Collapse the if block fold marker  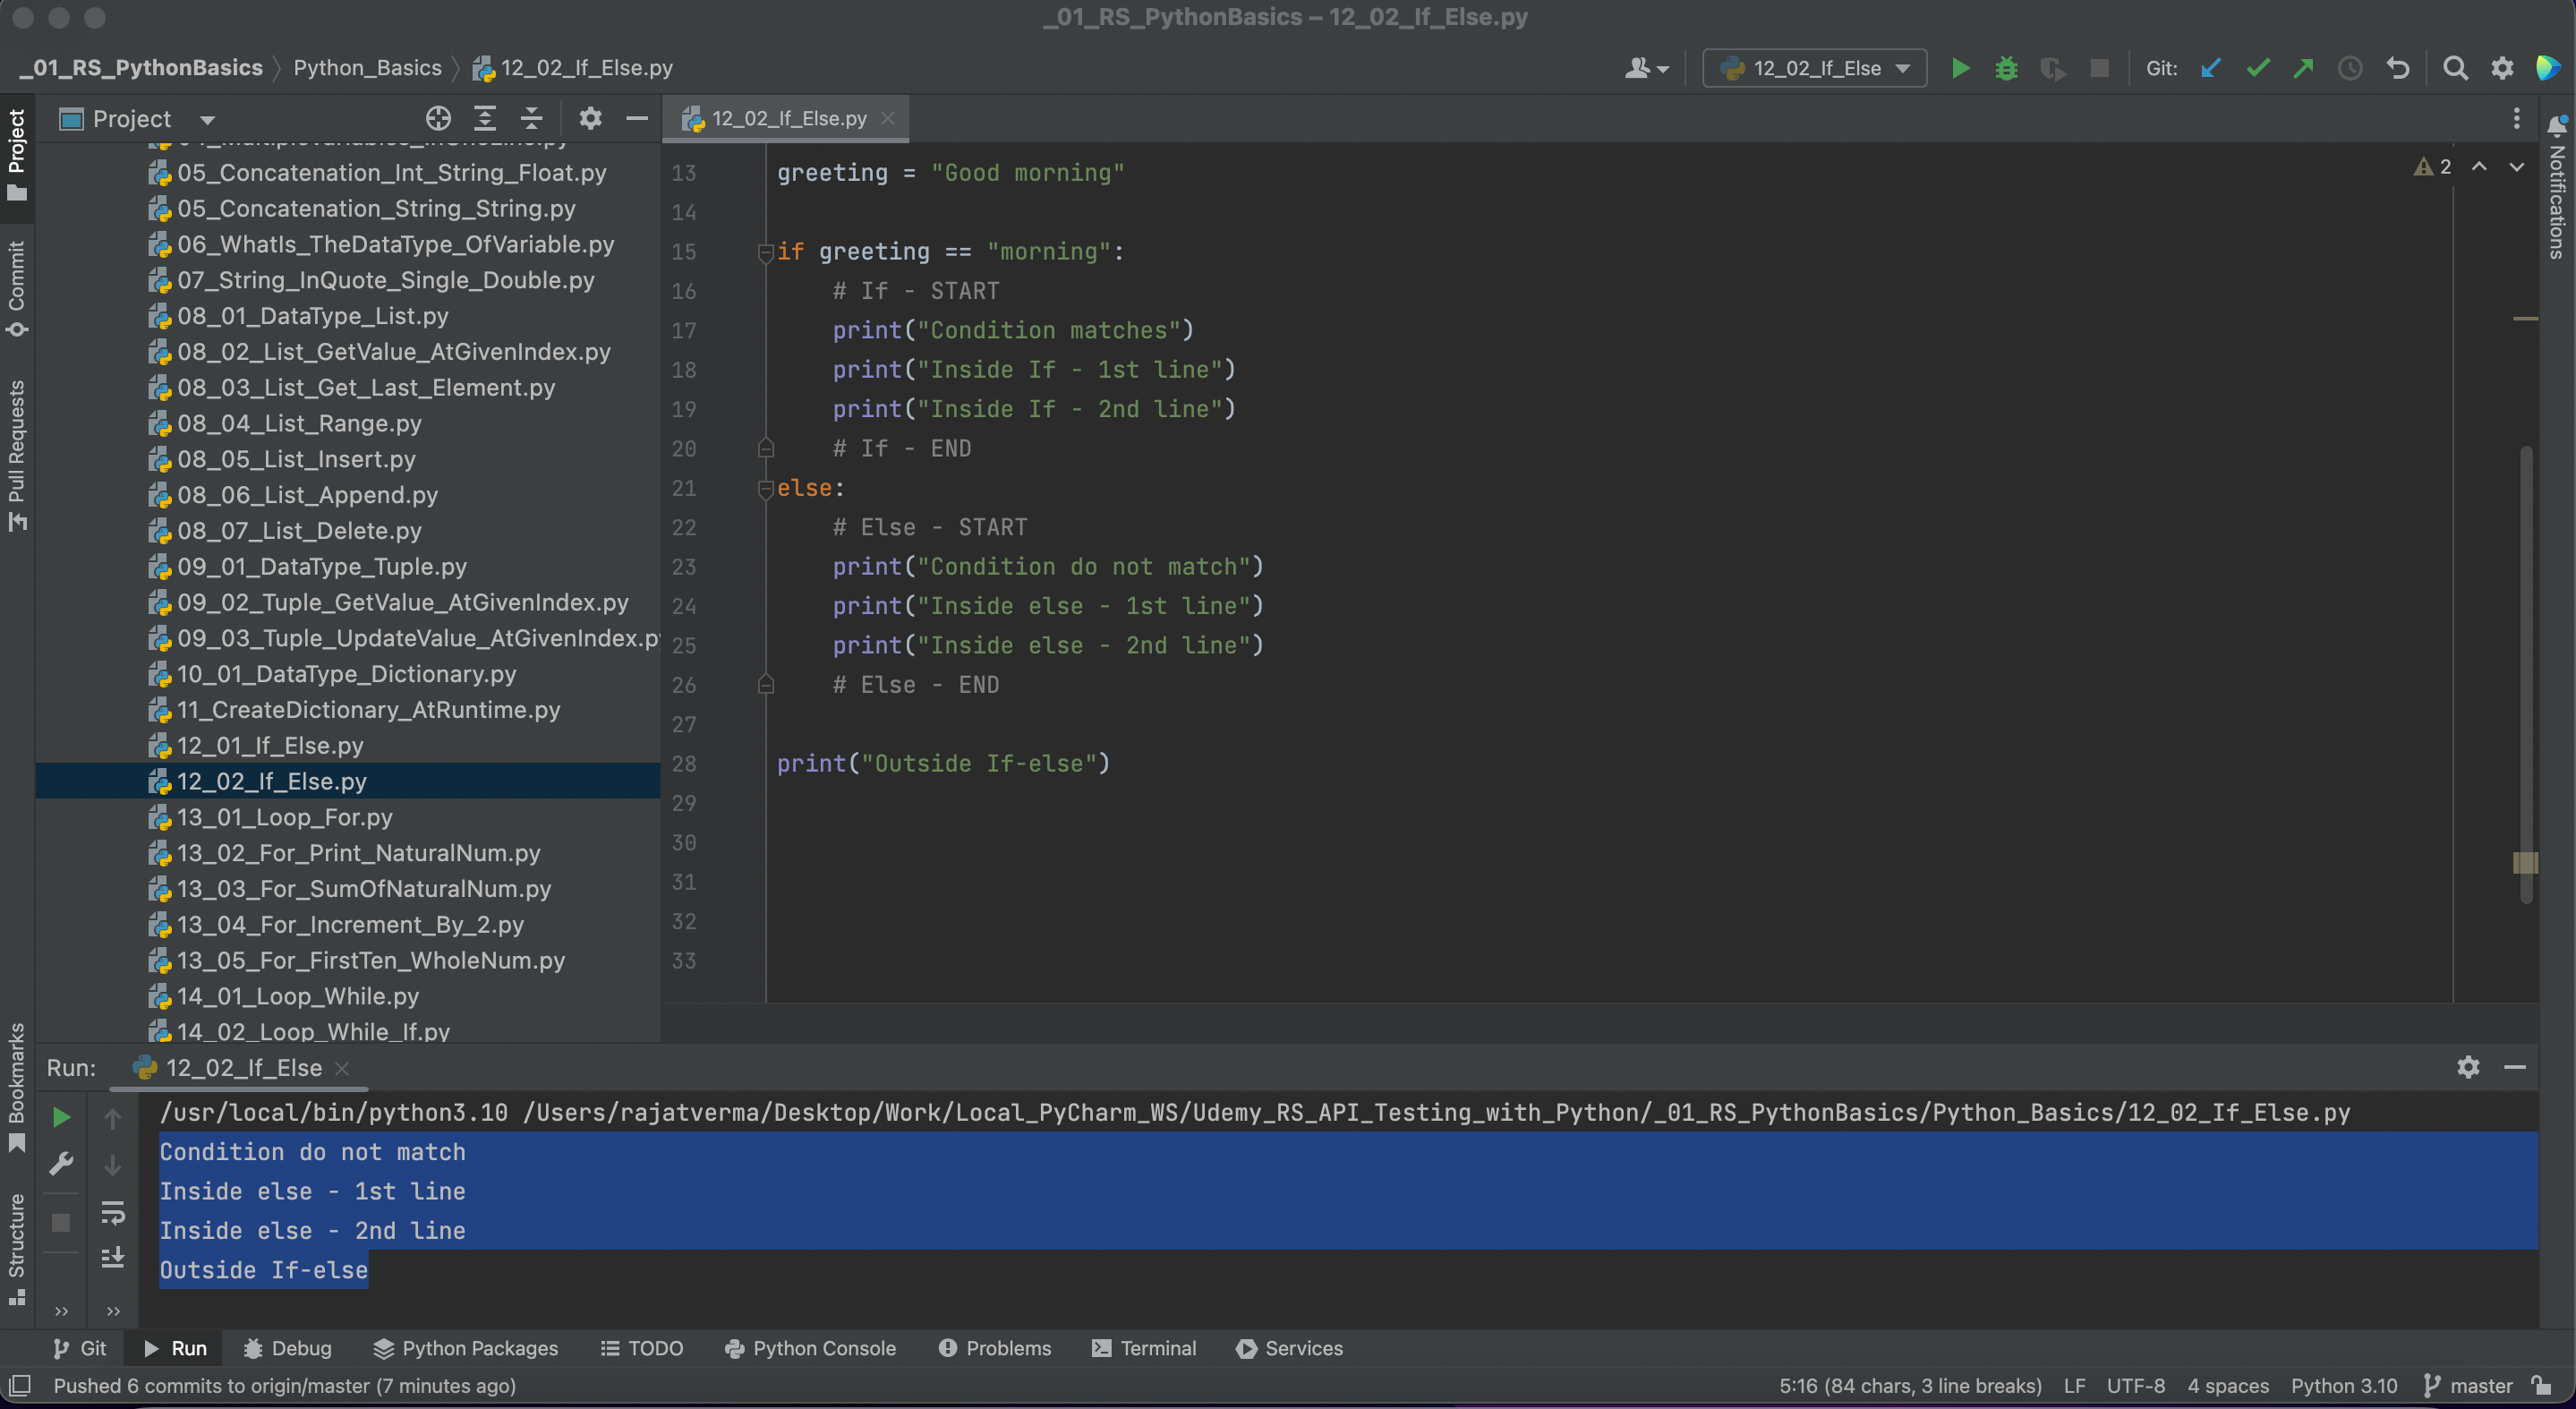point(765,252)
